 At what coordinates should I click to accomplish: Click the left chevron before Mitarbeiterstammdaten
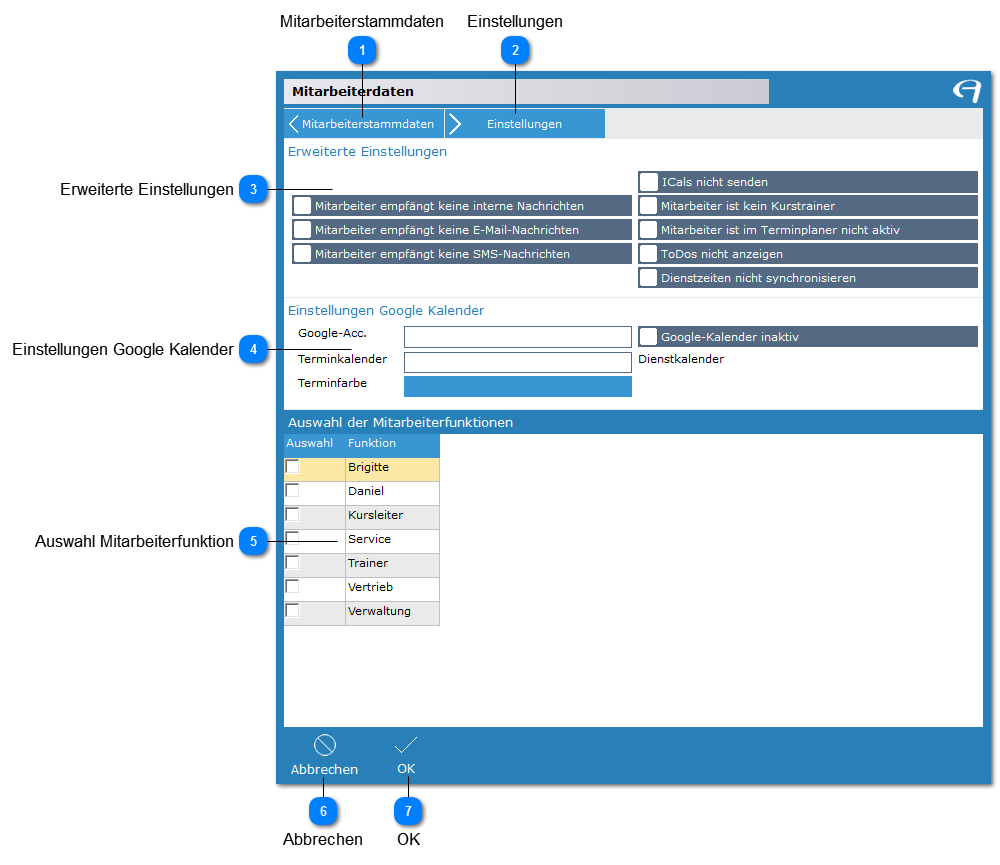[x=293, y=124]
